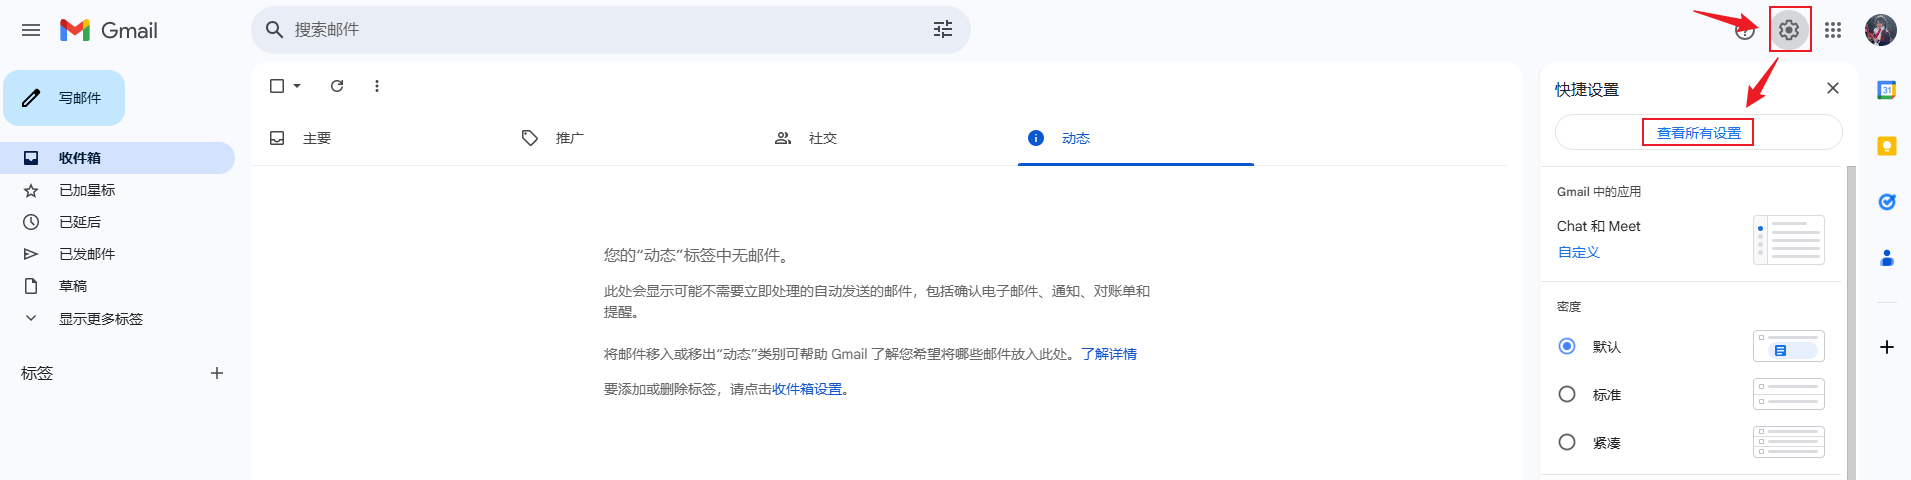This screenshot has height=480, width=1911.
Task: Tick the select all messages checkbox
Action: click(x=277, y=86)
